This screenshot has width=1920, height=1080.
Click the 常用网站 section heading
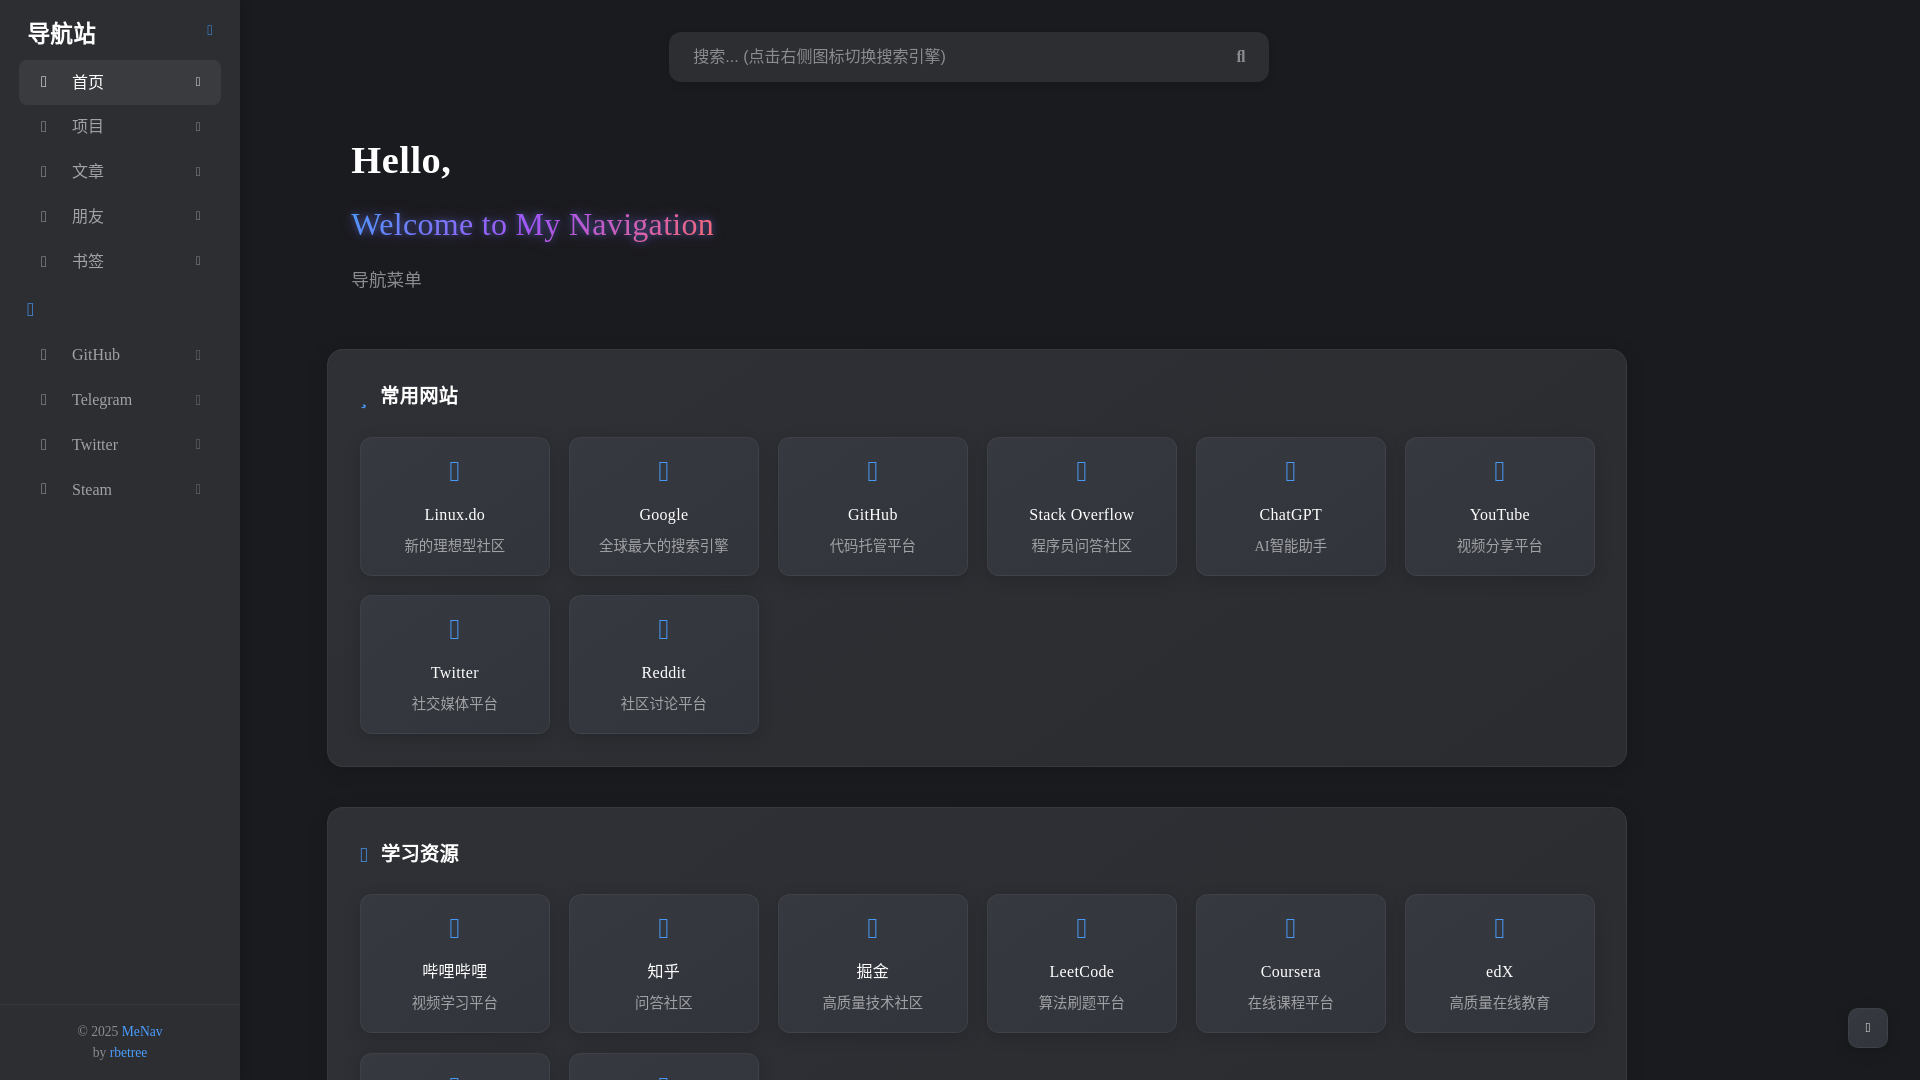click(x=419, y=396)
